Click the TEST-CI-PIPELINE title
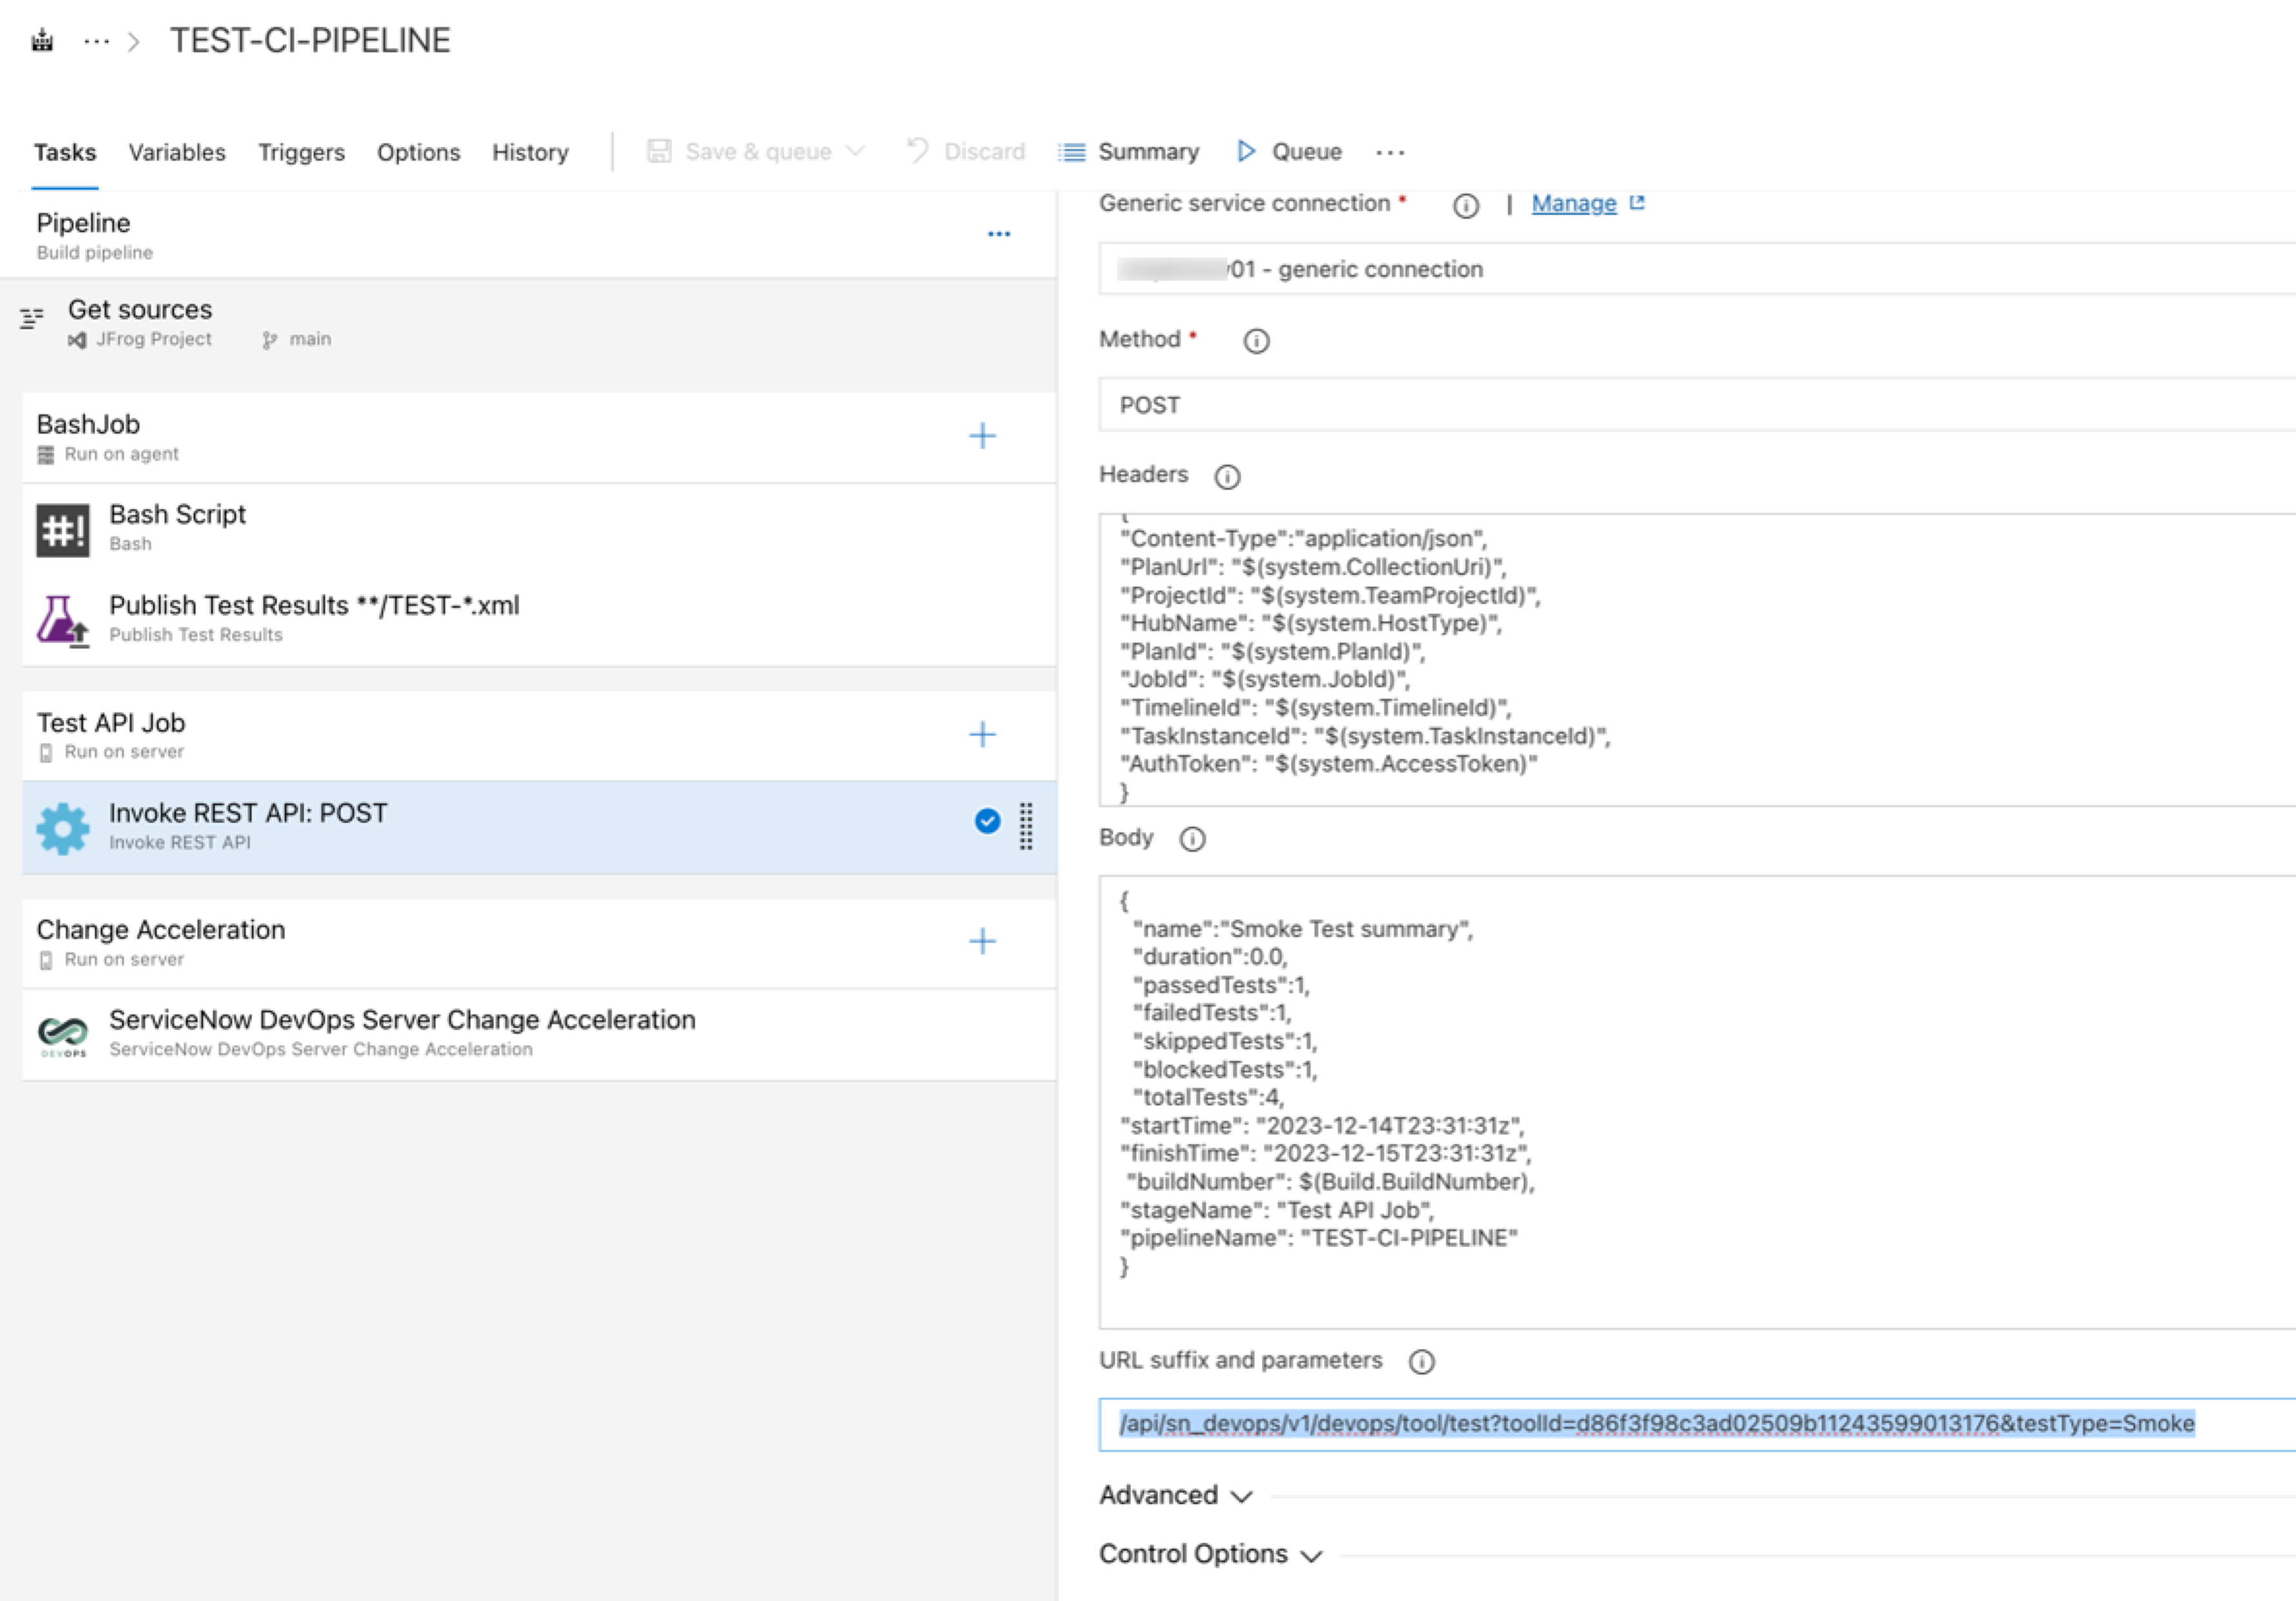Viewport: 2296px width, 1601px height. point(310,41)
